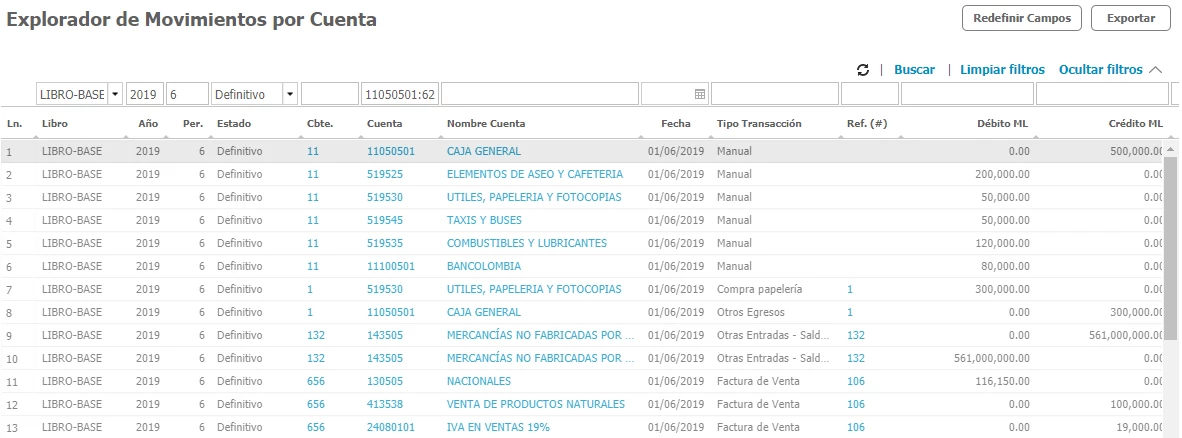The image size is (1182, 438).
Task: Open reference 132 link in row 9
Action: 856,335
